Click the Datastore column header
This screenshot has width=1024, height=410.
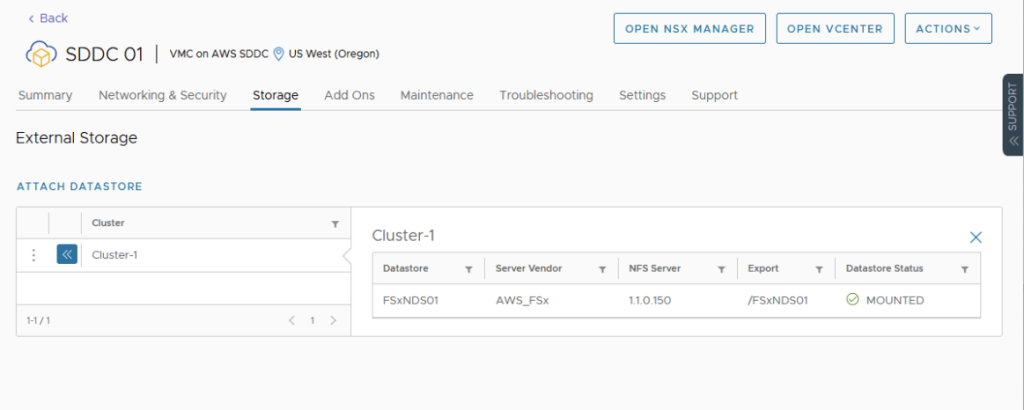[x=404, y=268]
